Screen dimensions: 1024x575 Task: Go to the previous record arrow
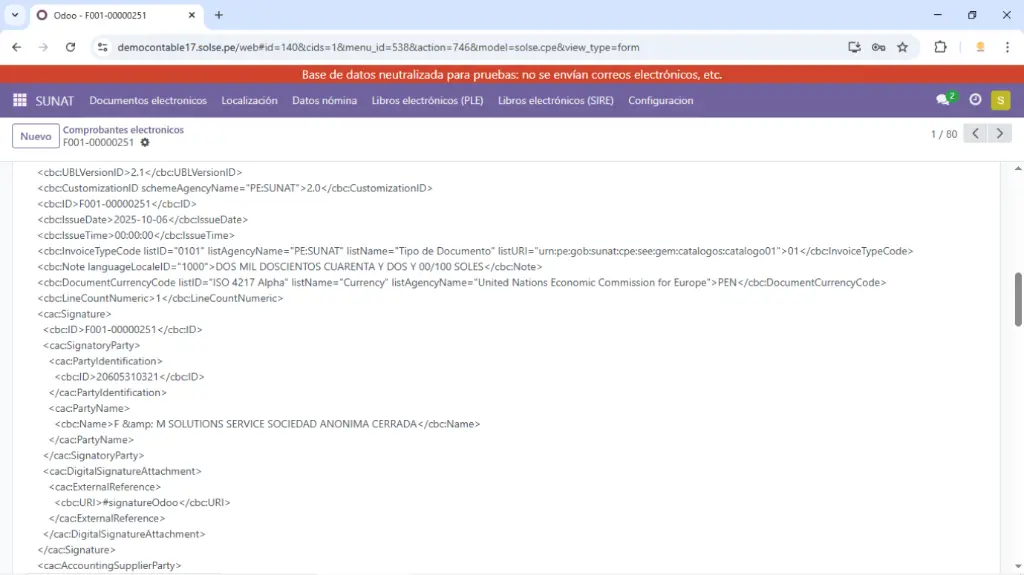(x=976, y=134)
